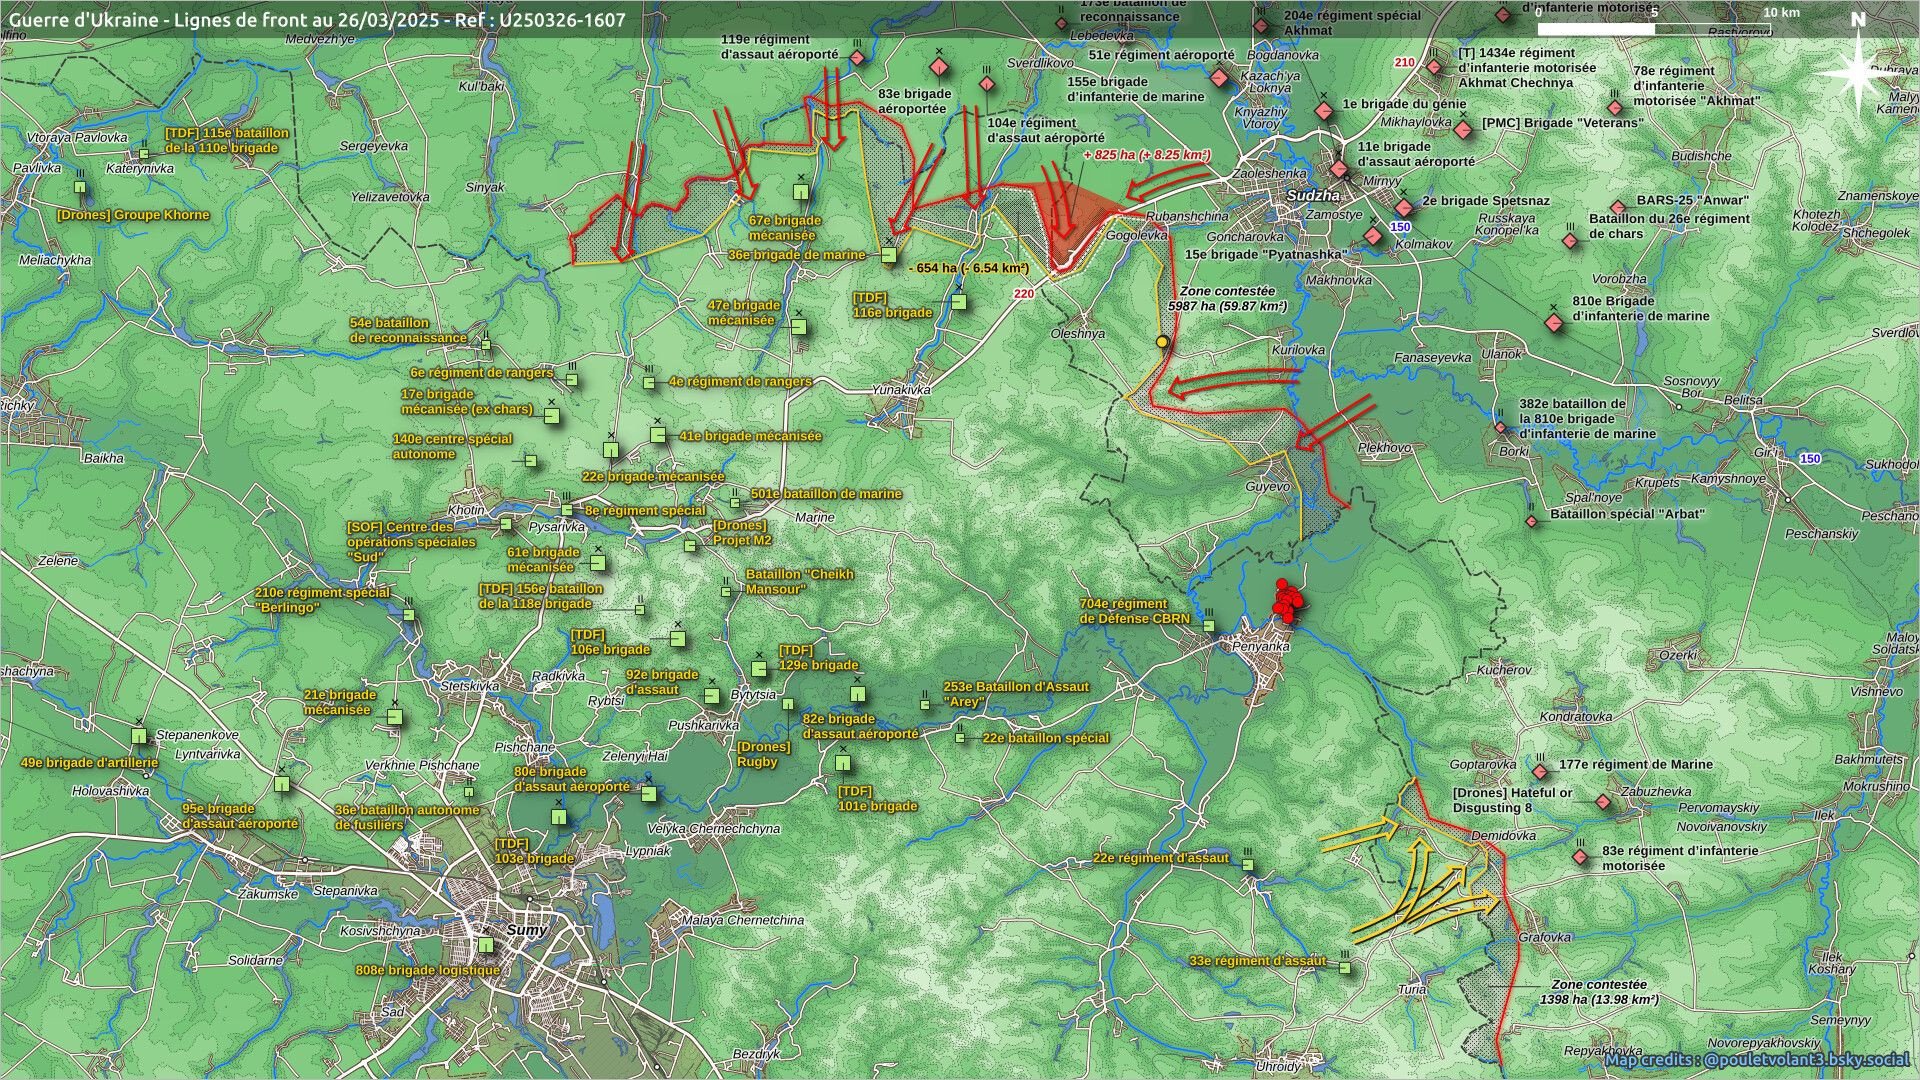Select the 80e brigade d'assaut aéroporté marker

click(648, 794)
